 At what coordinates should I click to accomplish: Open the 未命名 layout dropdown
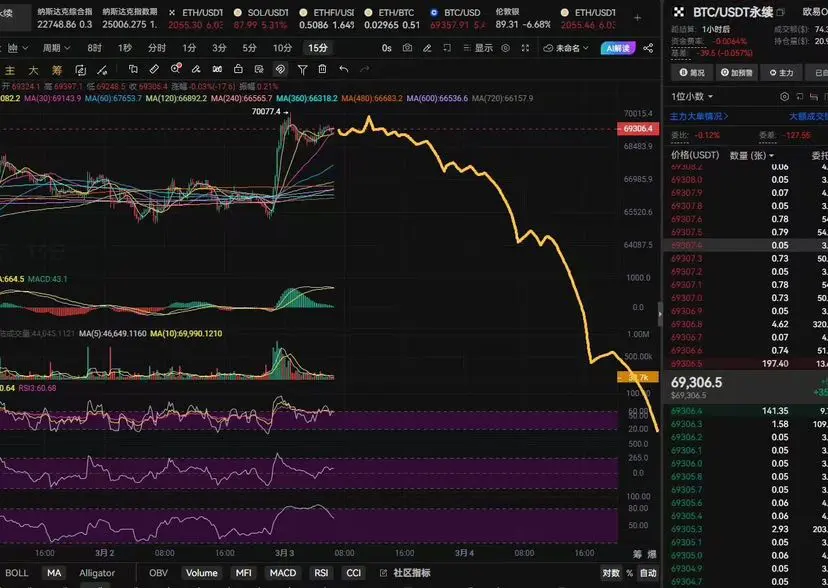click(566, 48)
